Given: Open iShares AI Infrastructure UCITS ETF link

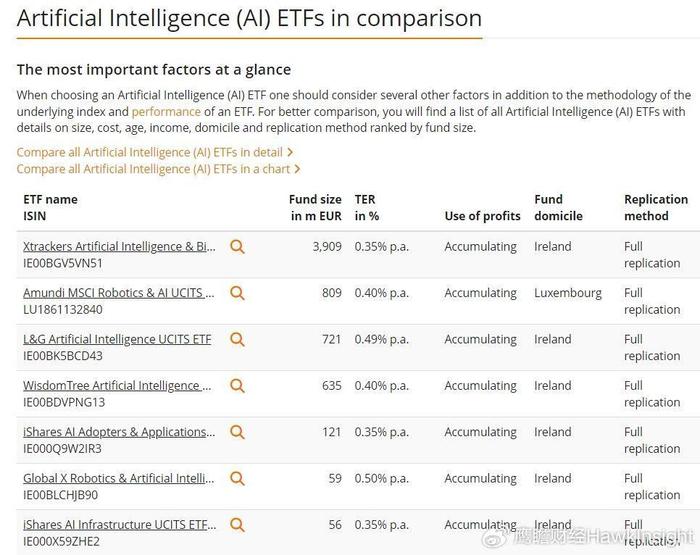Looking at the screenshot, I should [119, 525].
